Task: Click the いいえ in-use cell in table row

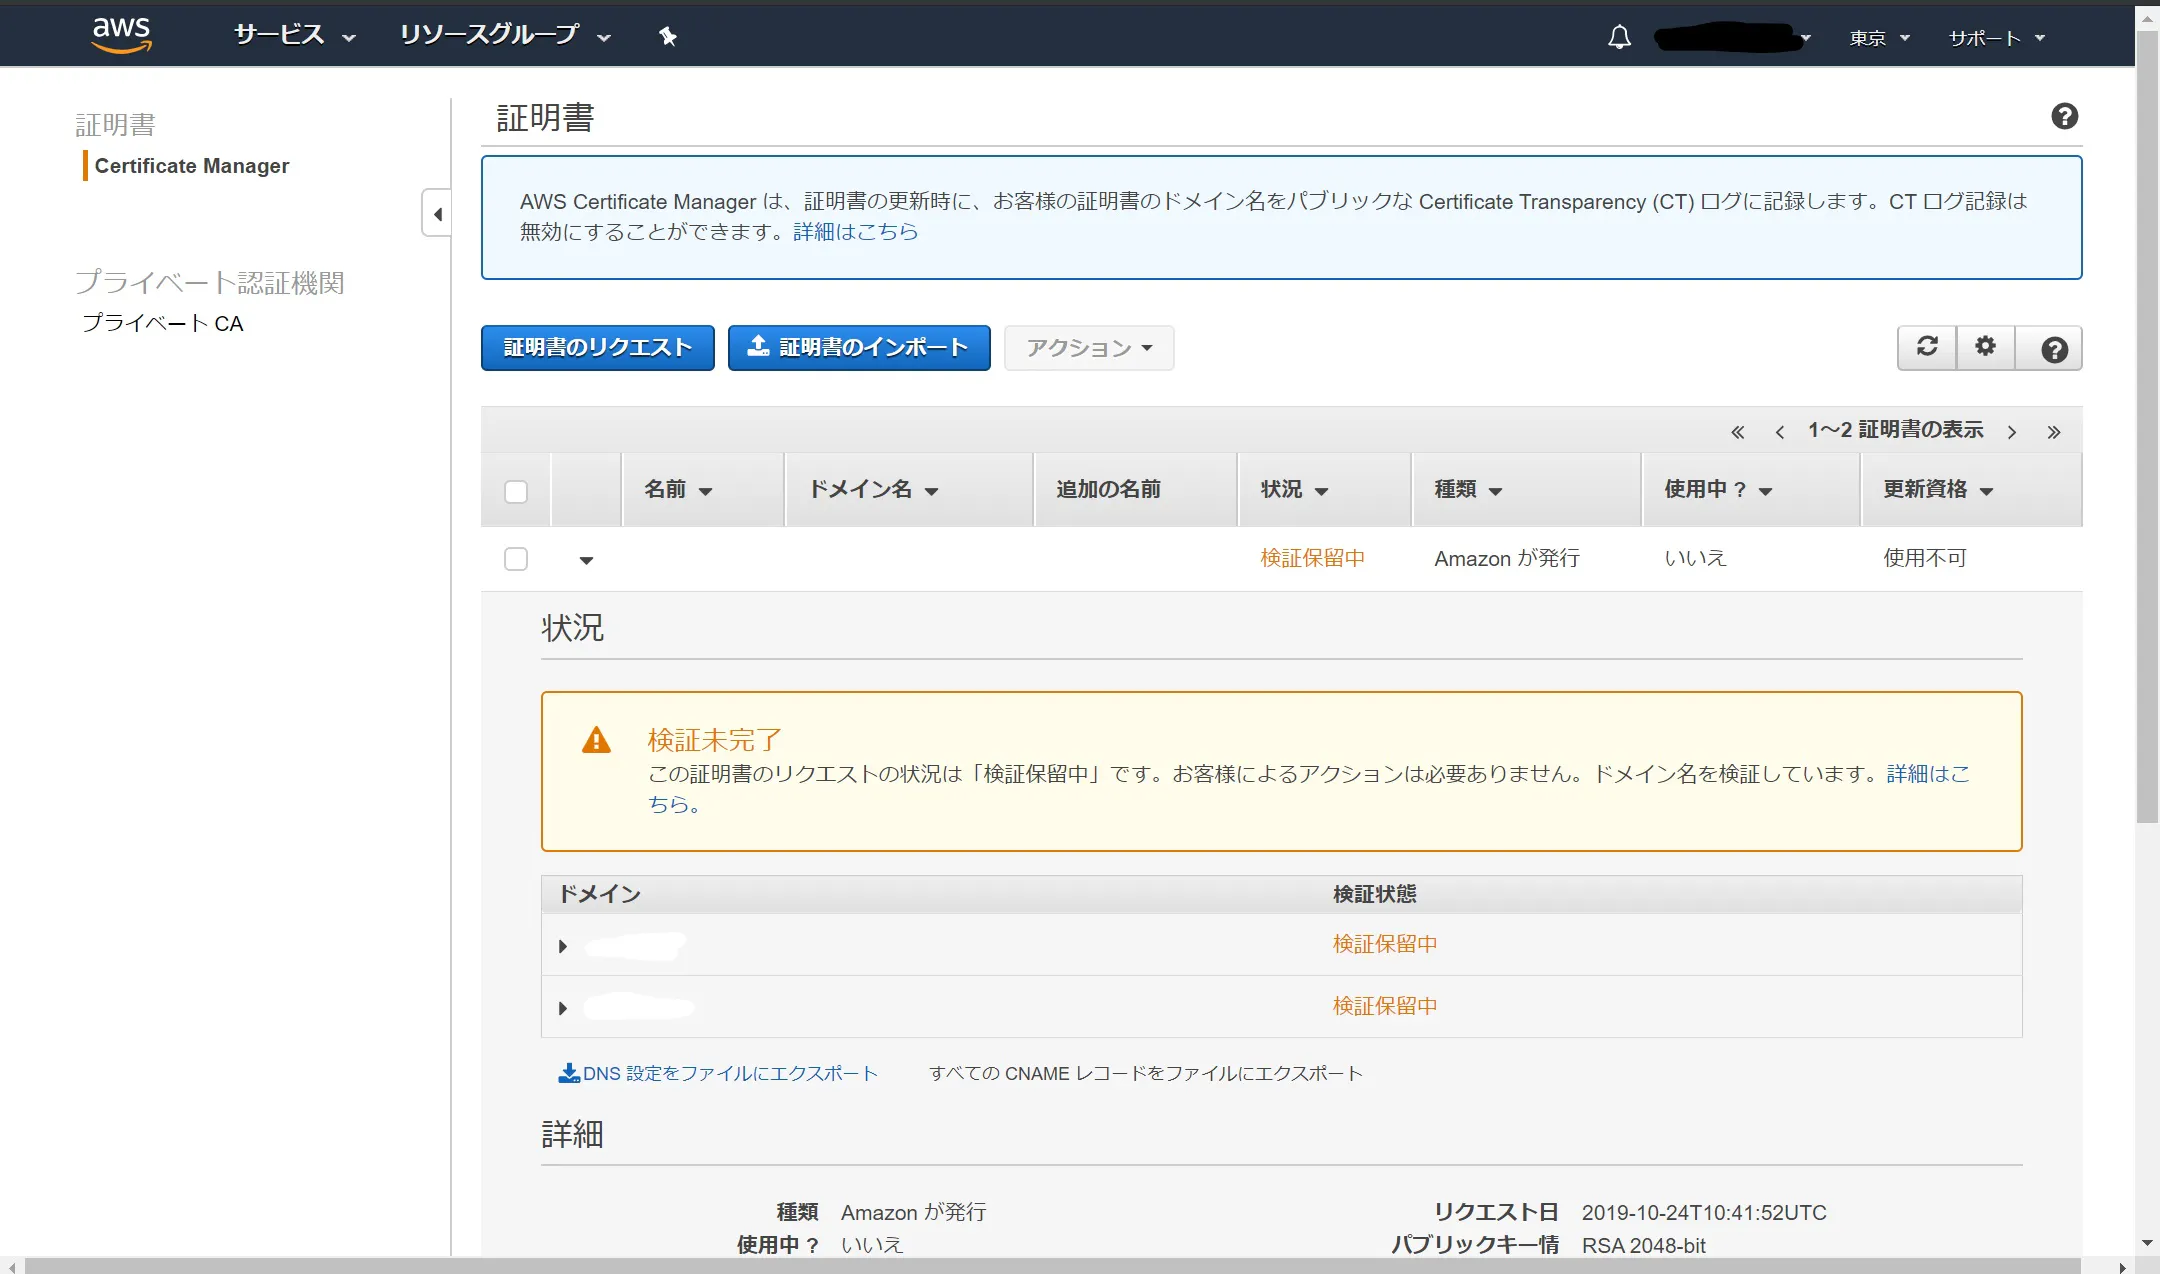Action: [x=1695, y=558]
